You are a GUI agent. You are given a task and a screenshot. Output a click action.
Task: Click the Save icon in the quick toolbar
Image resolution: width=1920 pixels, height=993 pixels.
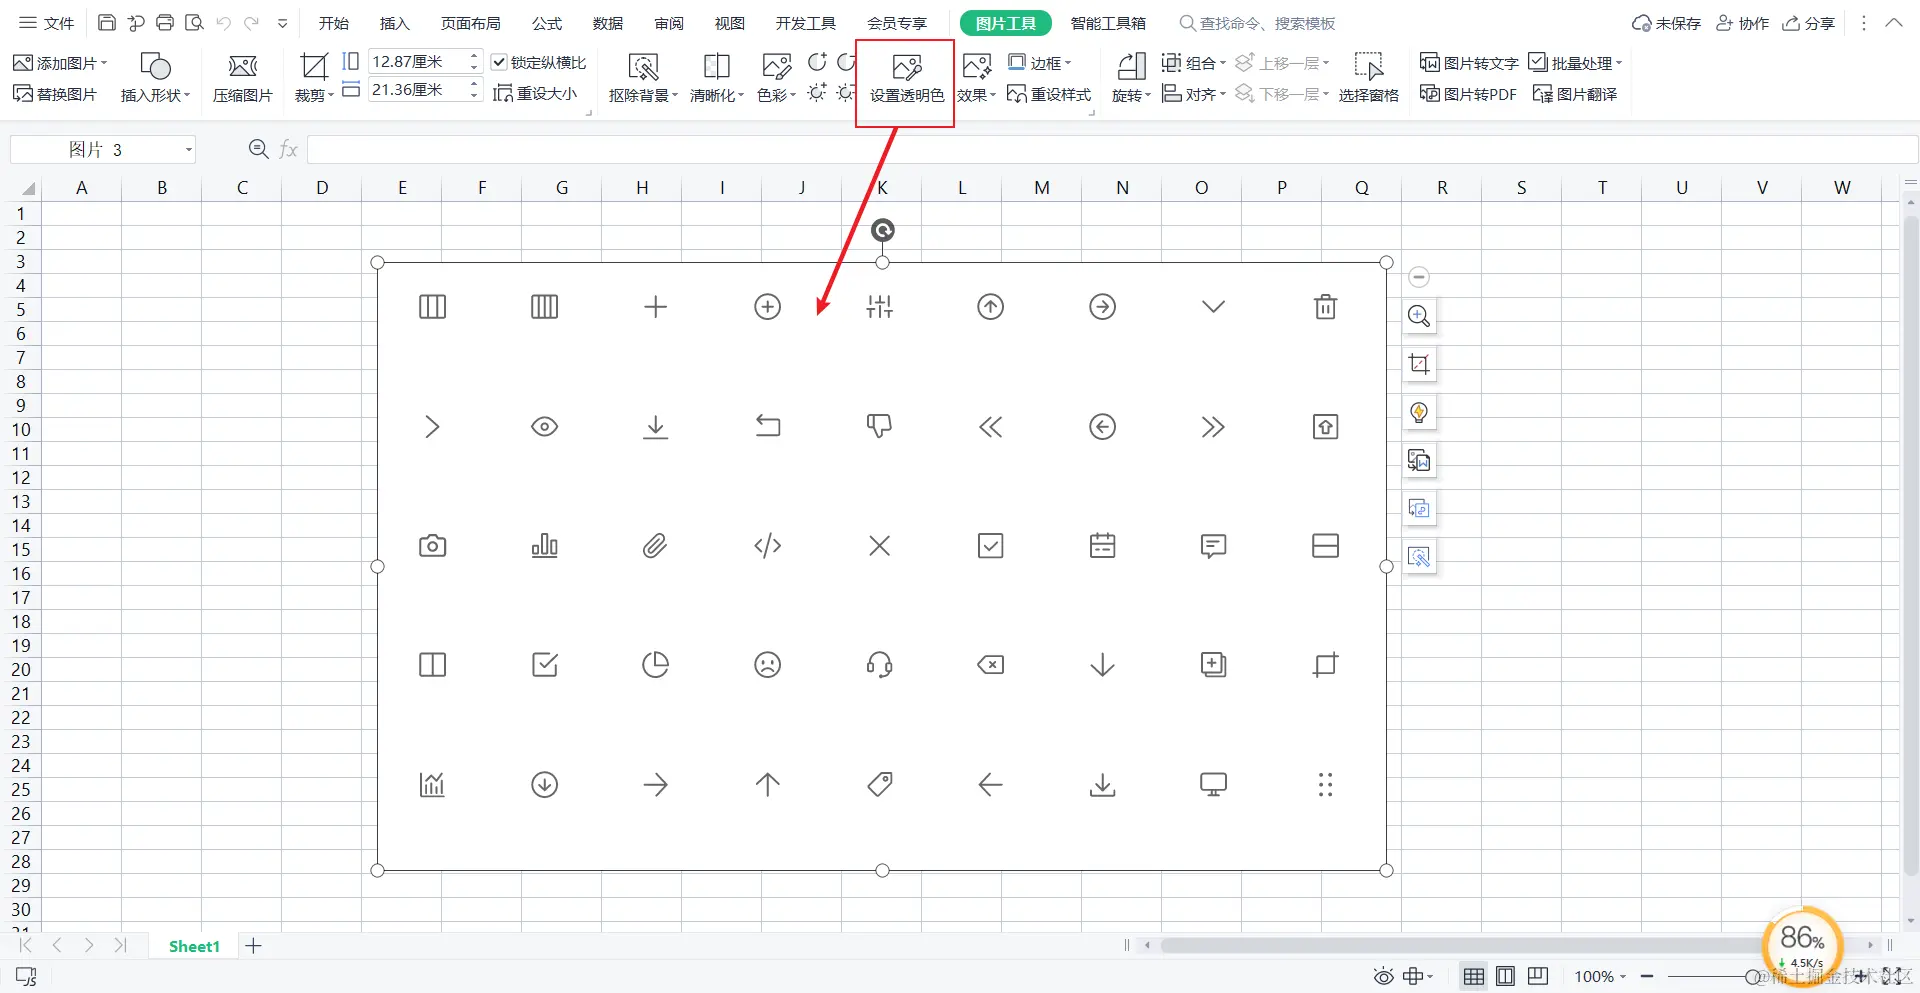(107, 23)
